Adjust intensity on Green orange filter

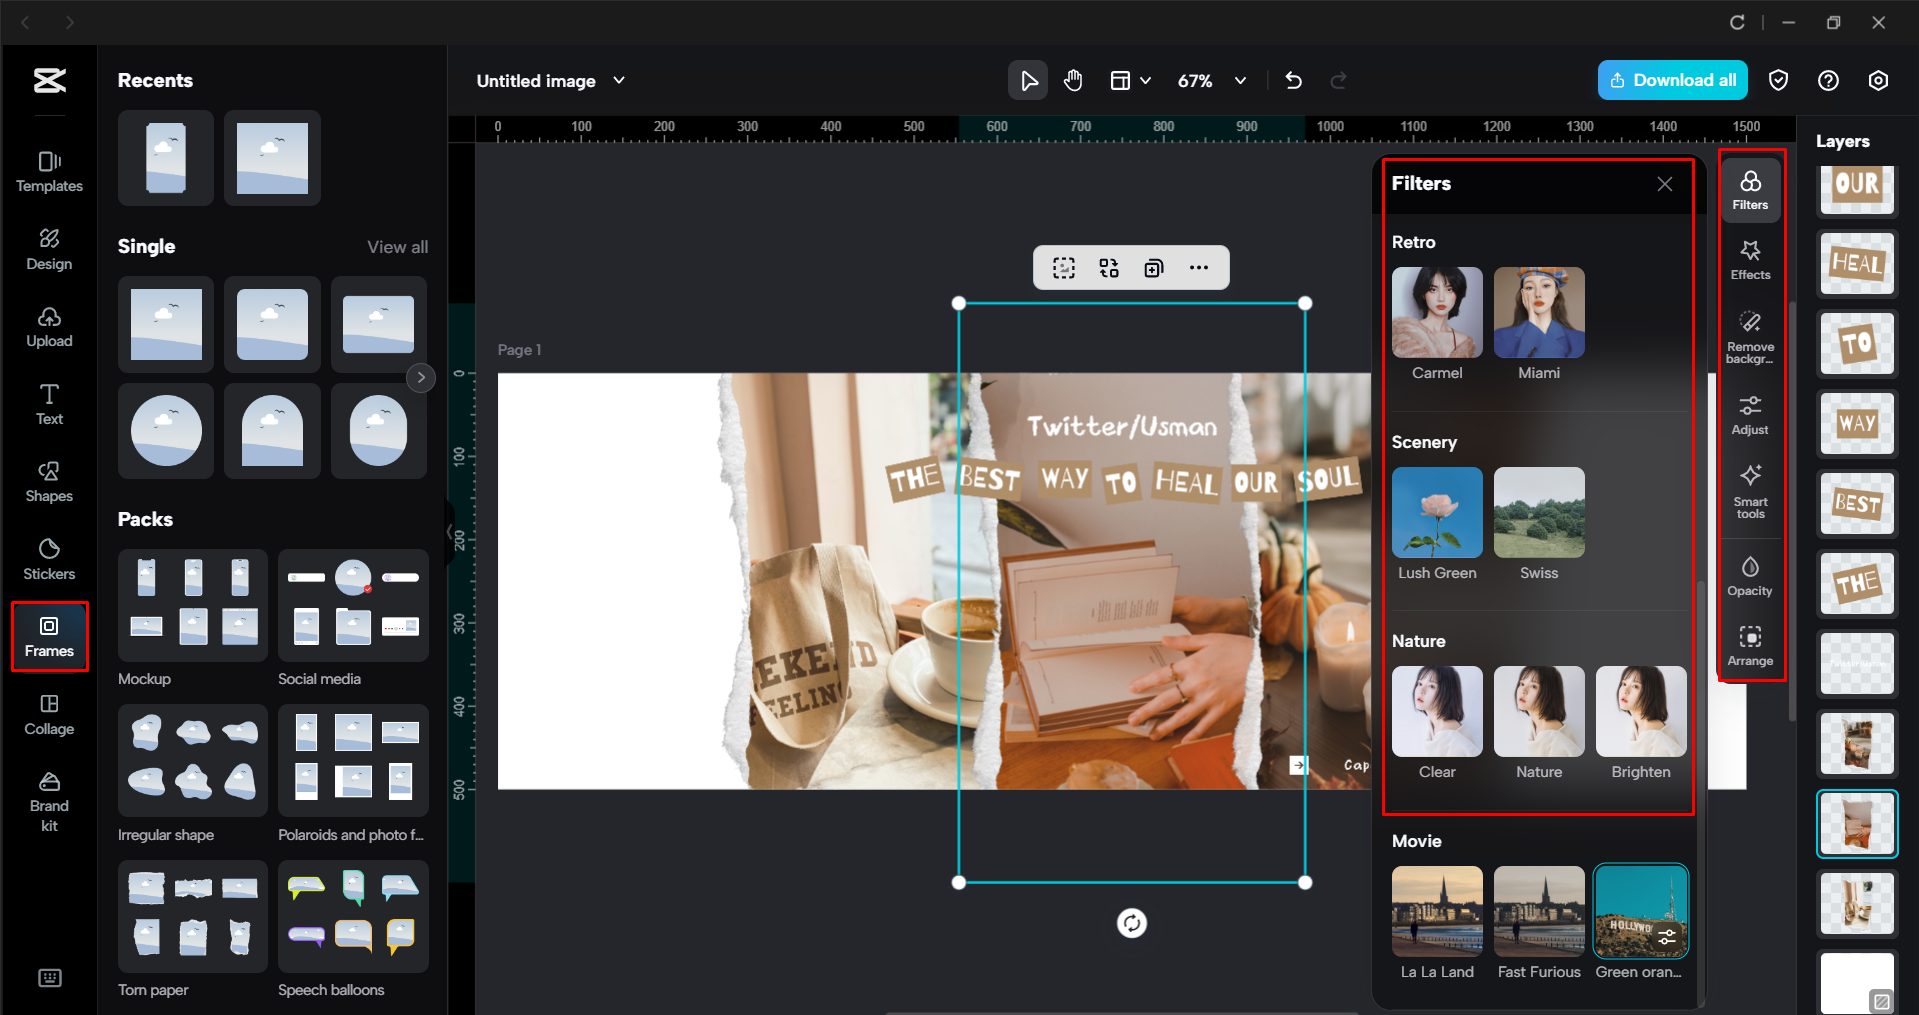[1667, 937]
